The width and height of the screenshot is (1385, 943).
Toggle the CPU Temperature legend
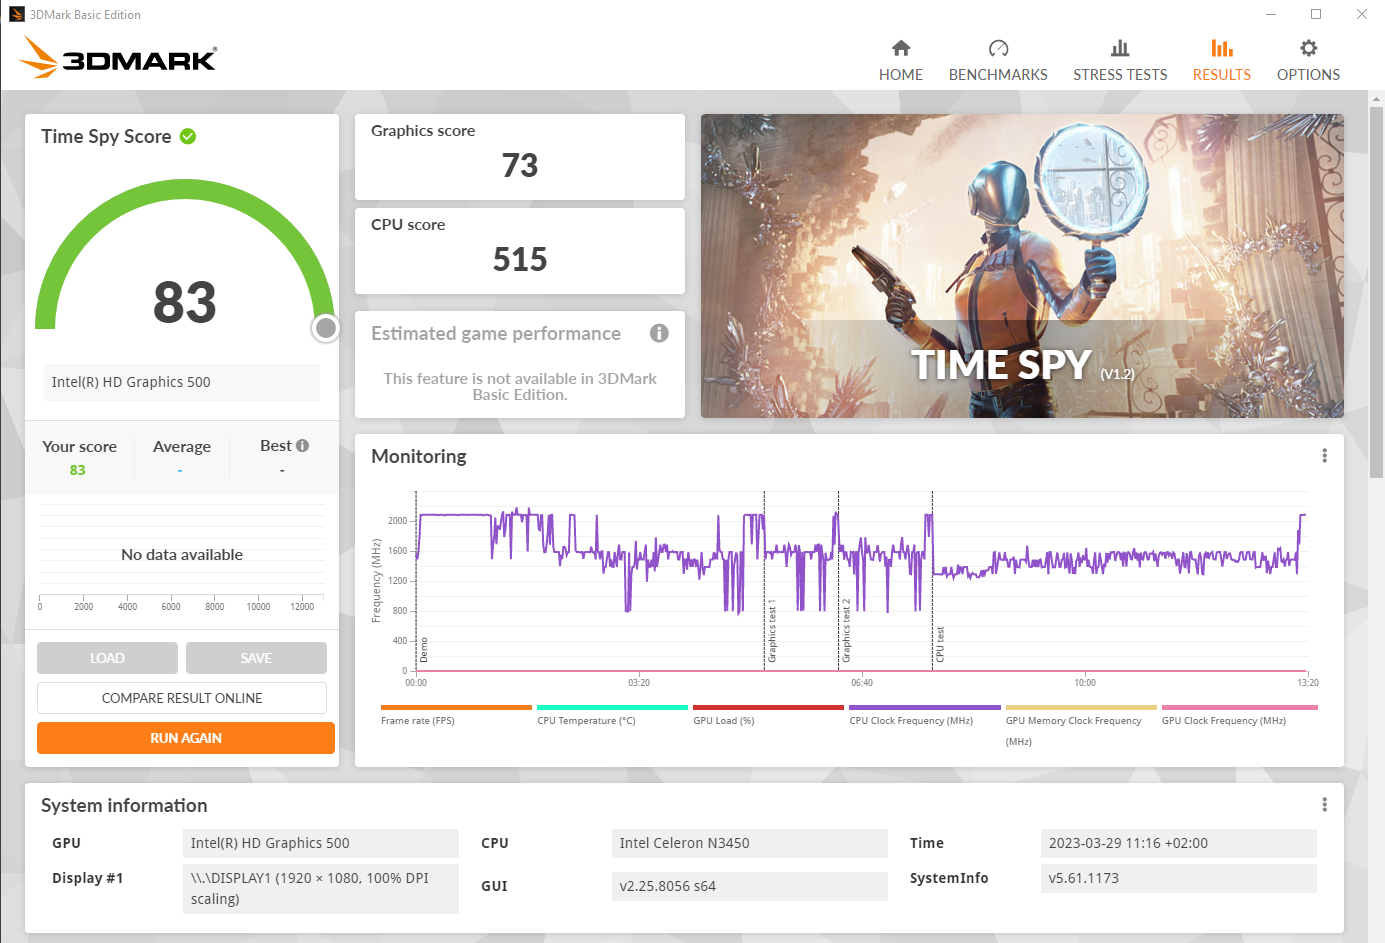612,715
